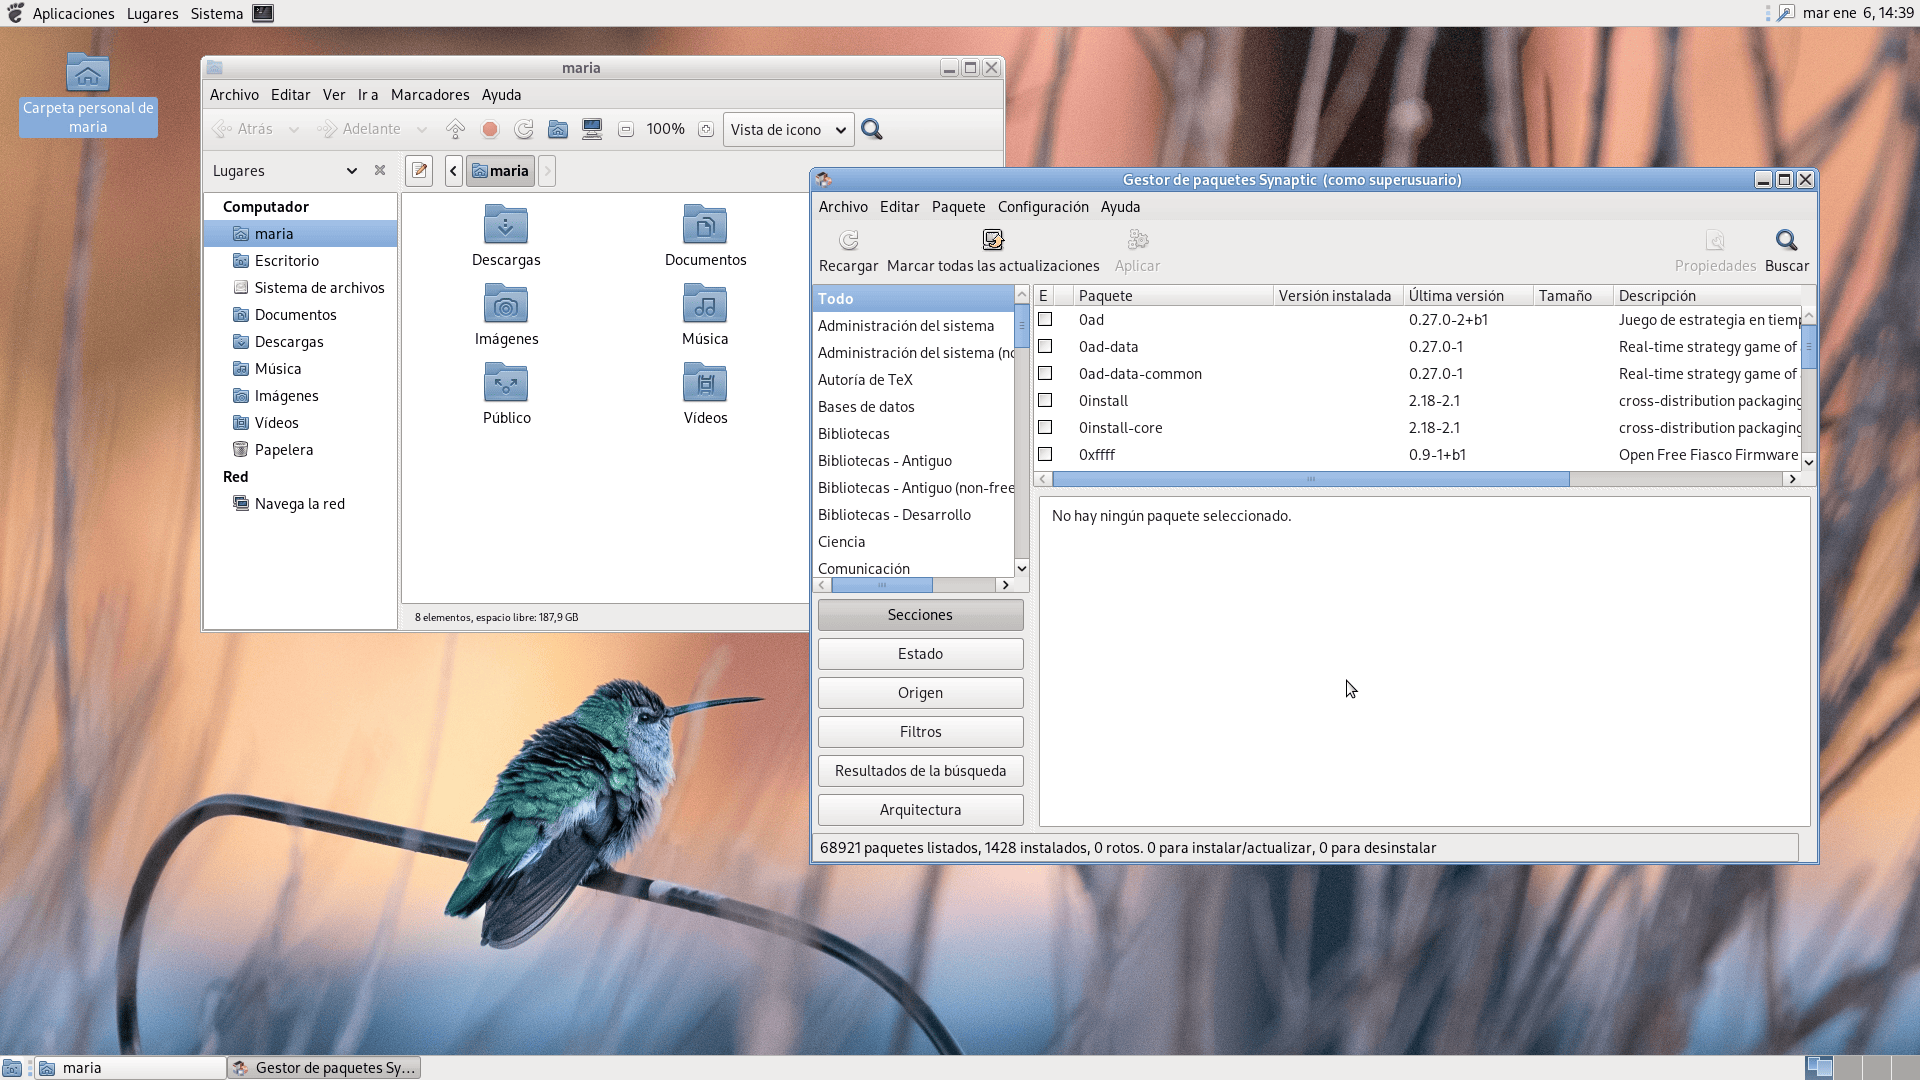Open the Paquete menu in Synaptic

click(x=958, y=207)
